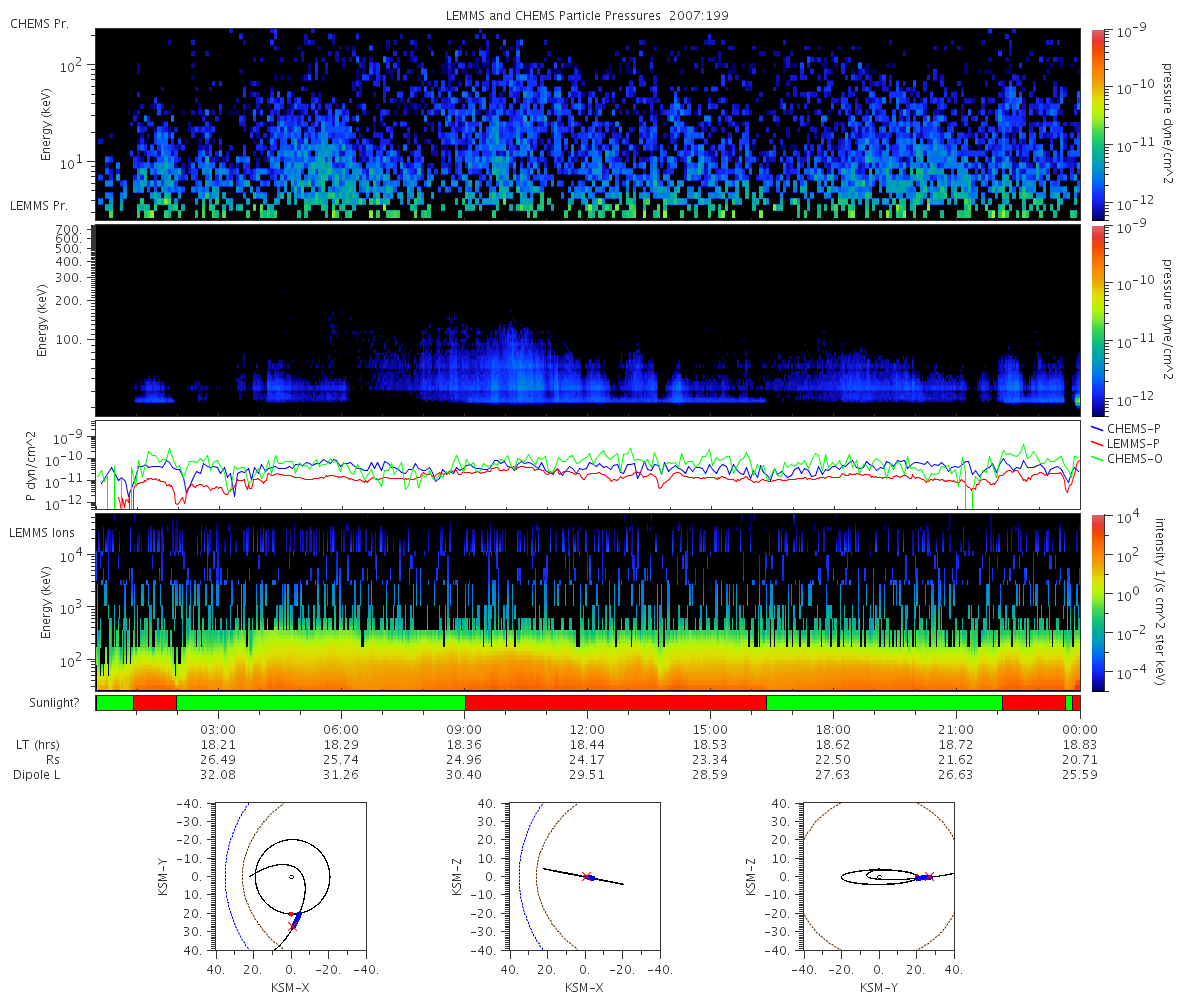Click the LEMMS Pr. spectrogram panel
The width and height of the screenshot is (1200, 1000).
(588, 320)
